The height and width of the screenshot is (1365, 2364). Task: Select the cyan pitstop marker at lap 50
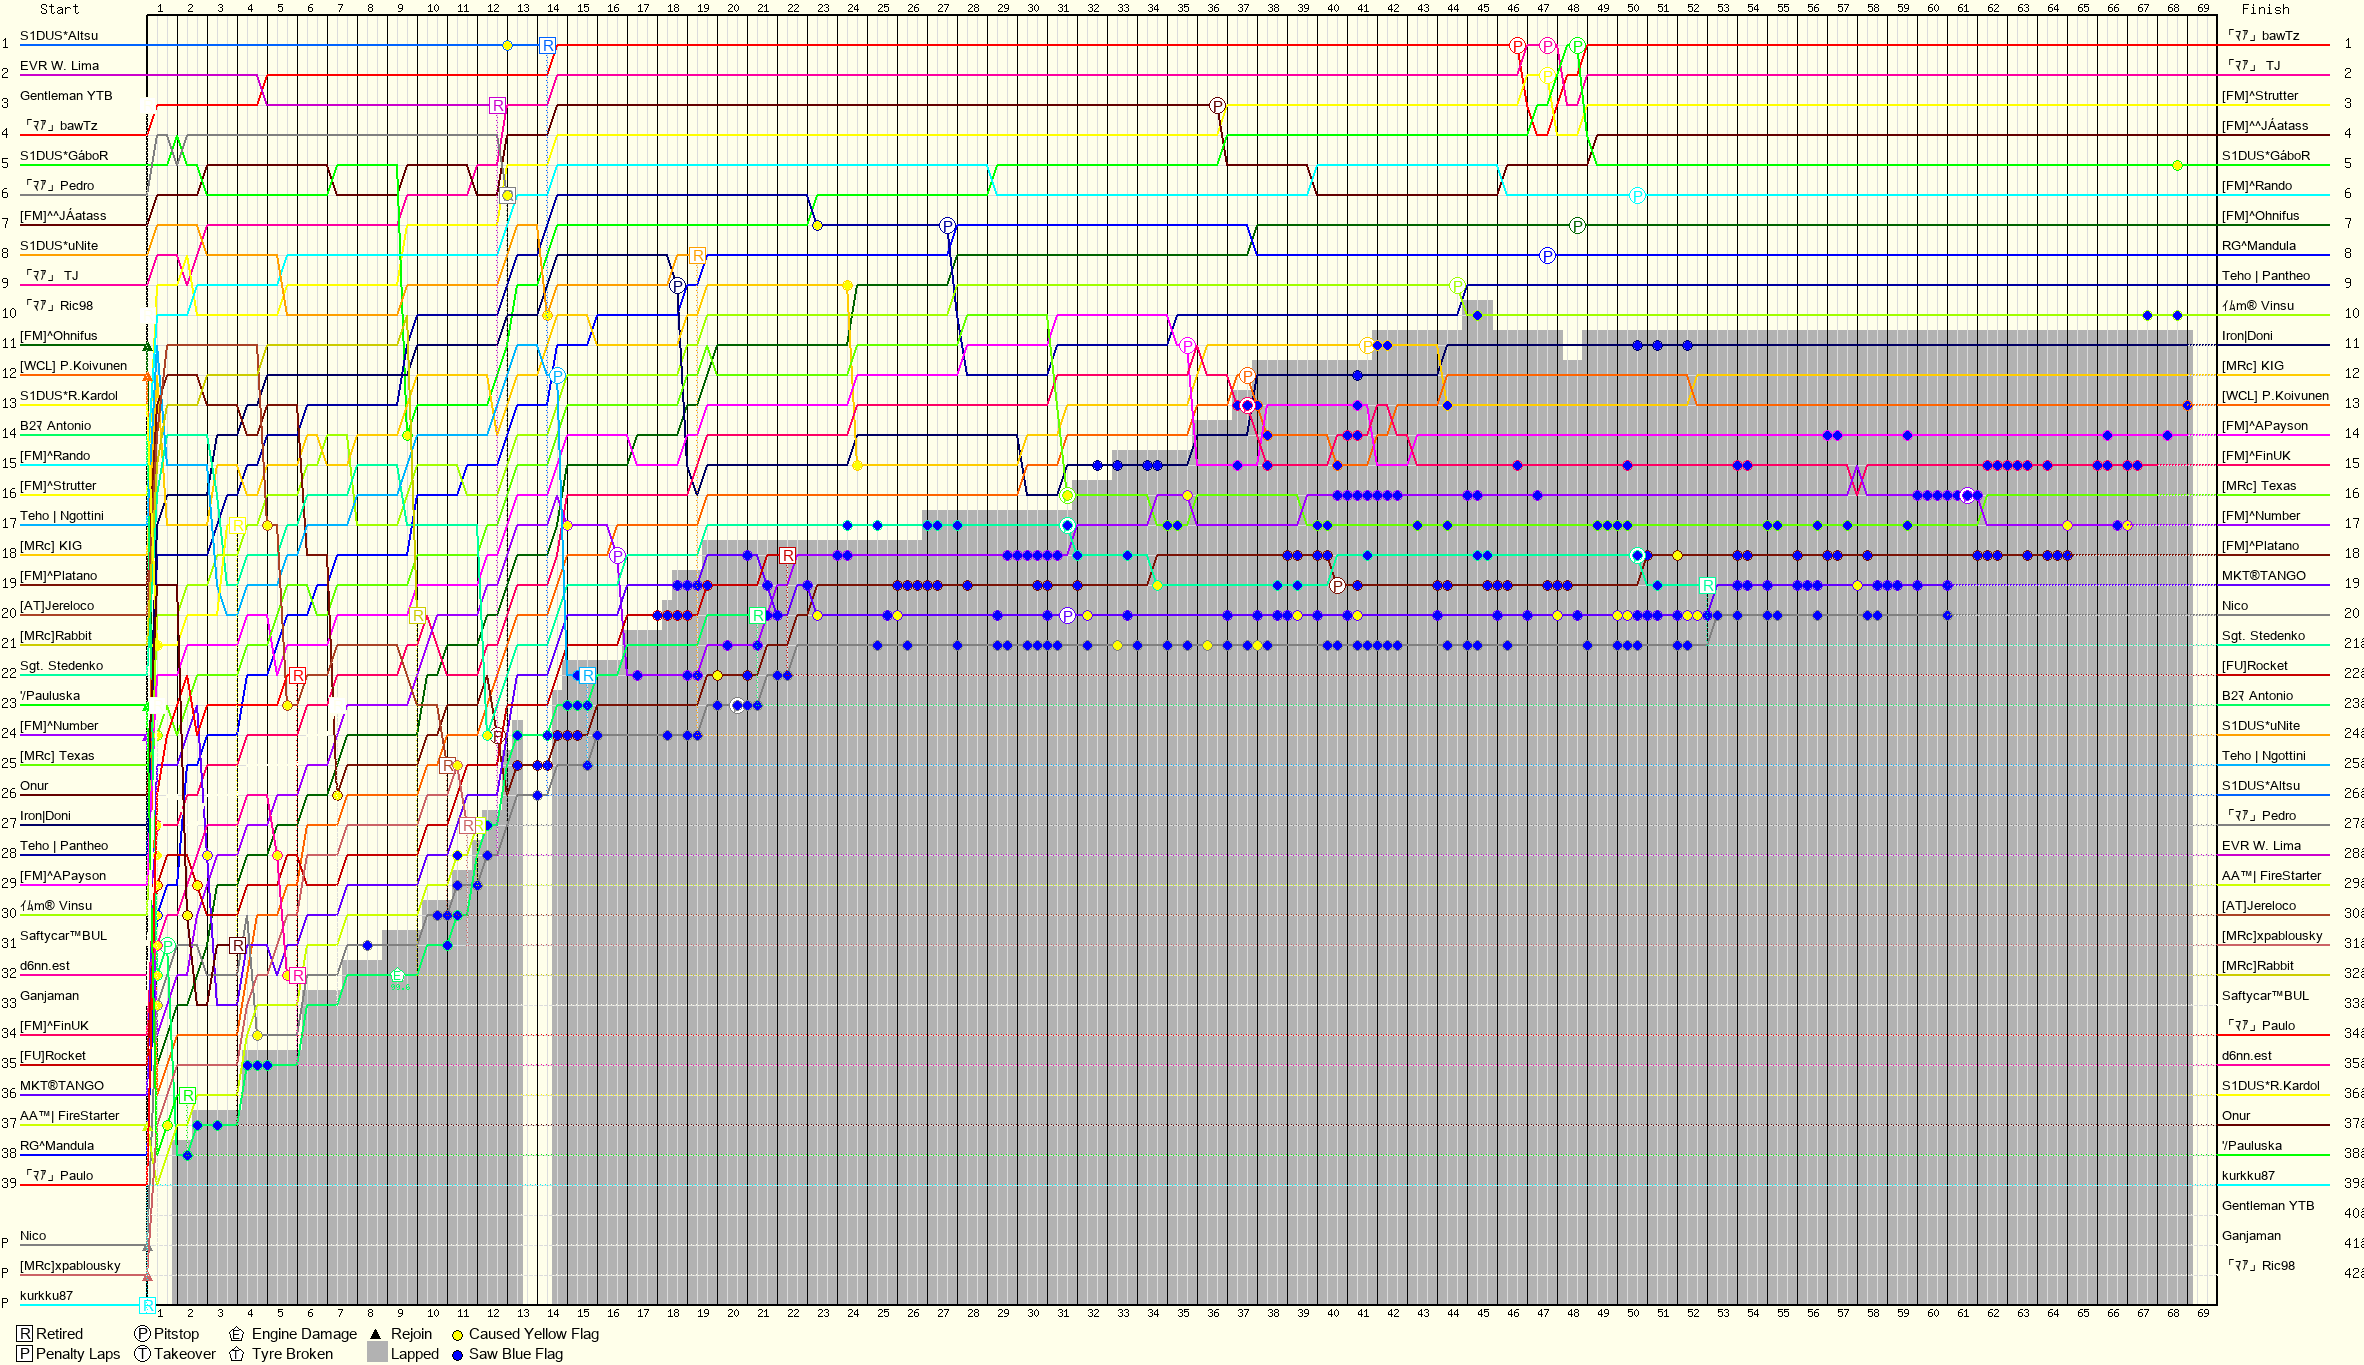[x=1637, y=195]
